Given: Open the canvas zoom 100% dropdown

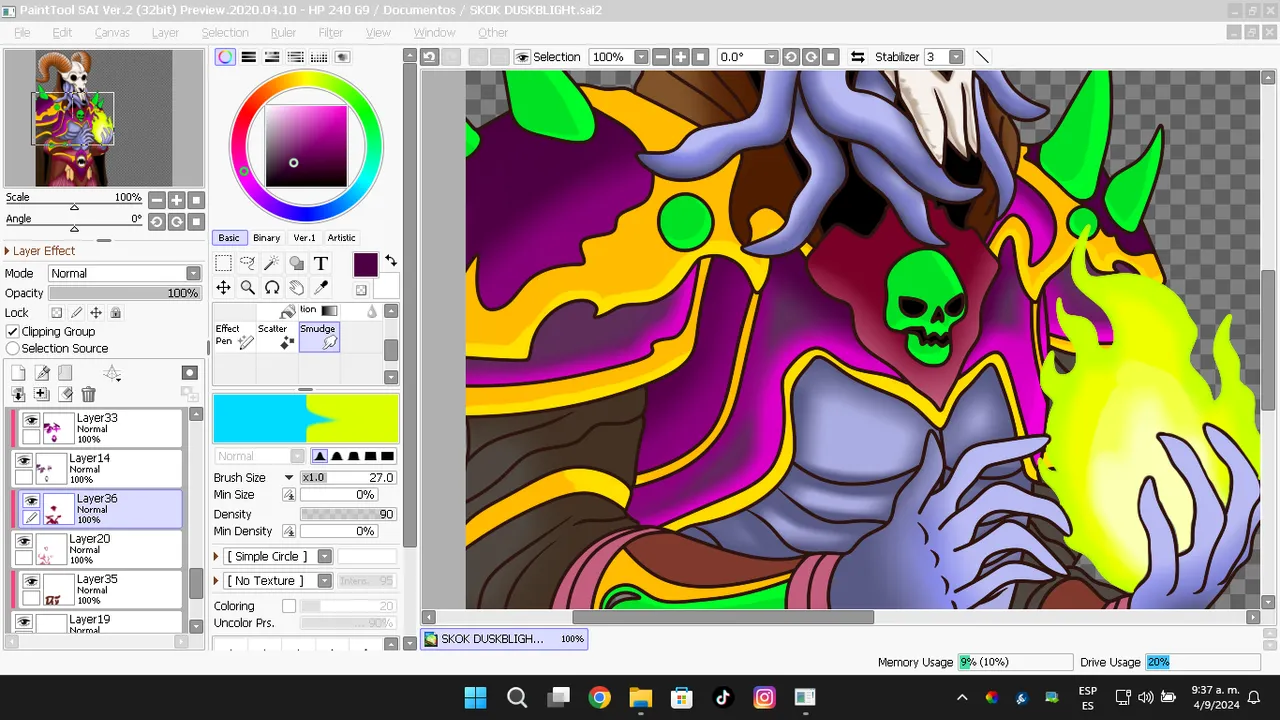Looking at the screenshot, I should (641, 57).
